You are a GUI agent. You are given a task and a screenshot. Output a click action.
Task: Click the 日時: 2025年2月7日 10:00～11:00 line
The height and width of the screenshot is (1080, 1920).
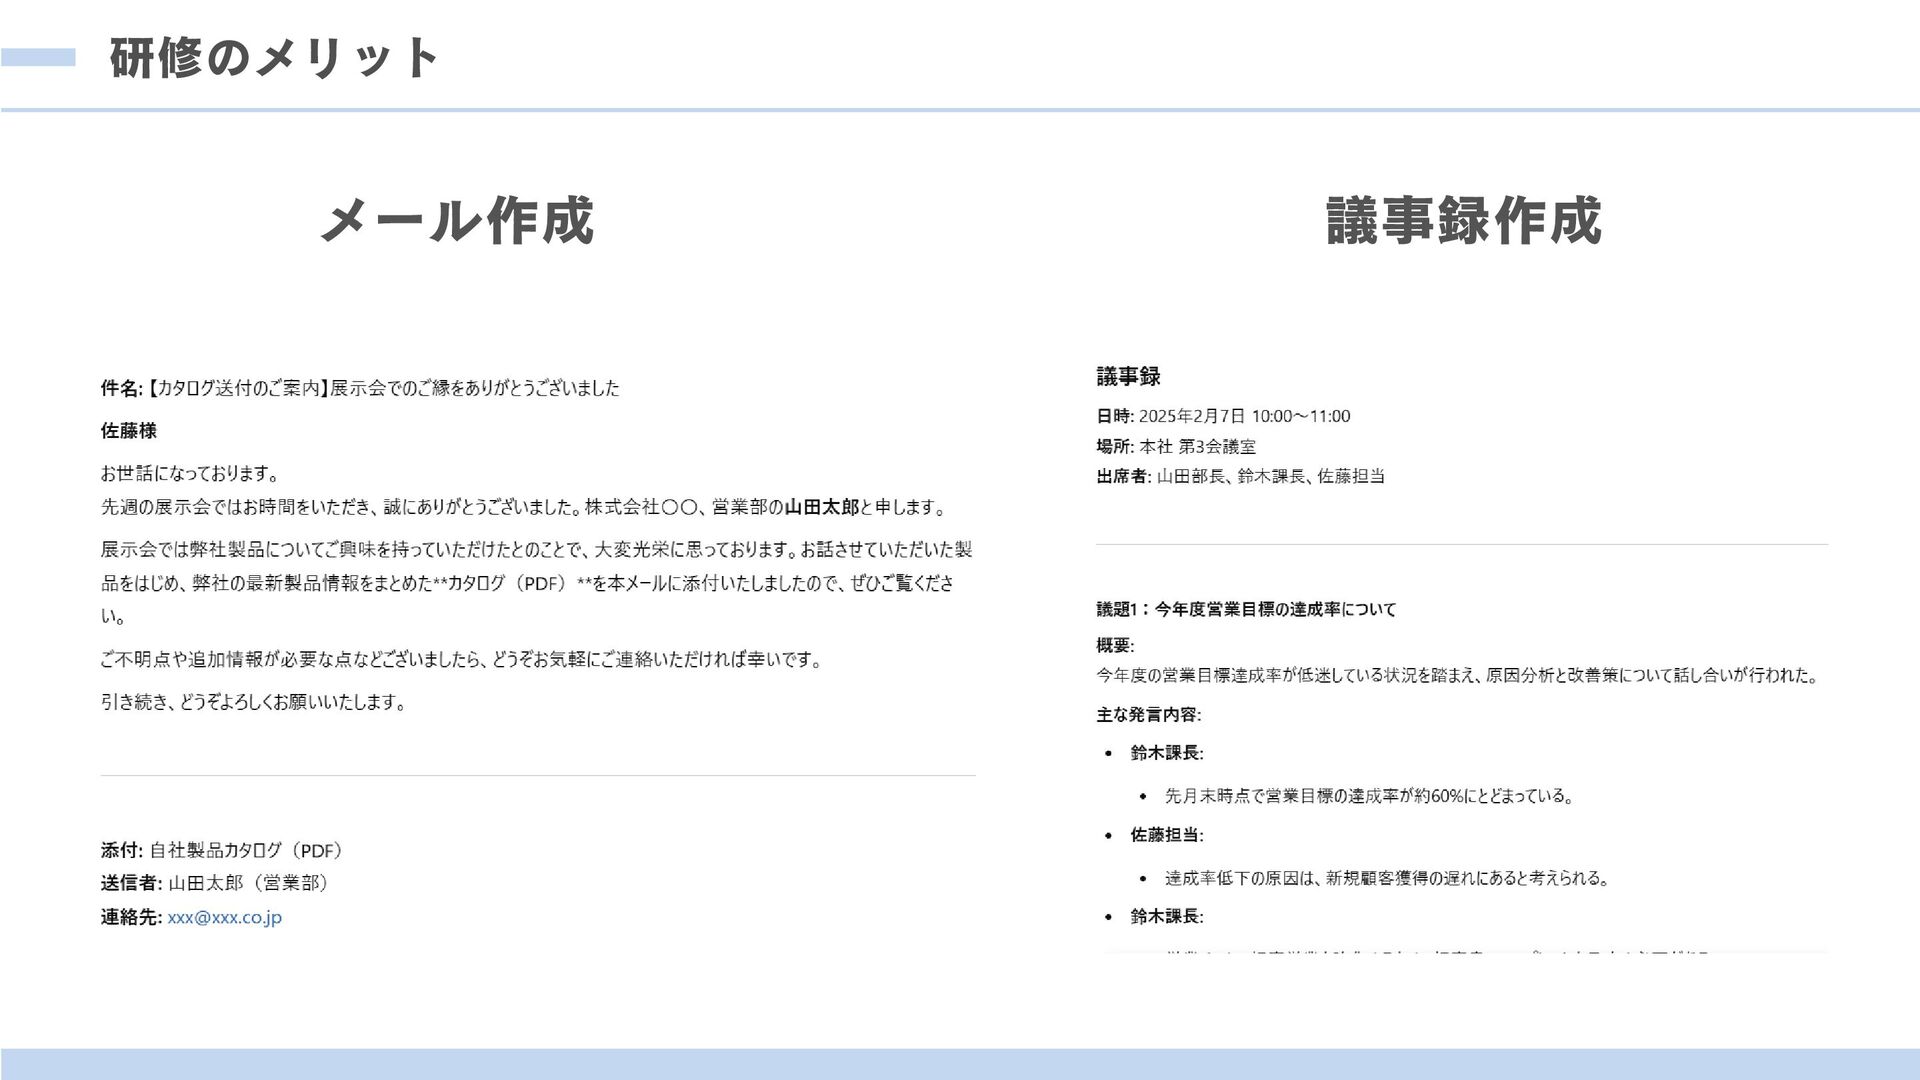pos(1223,416)
